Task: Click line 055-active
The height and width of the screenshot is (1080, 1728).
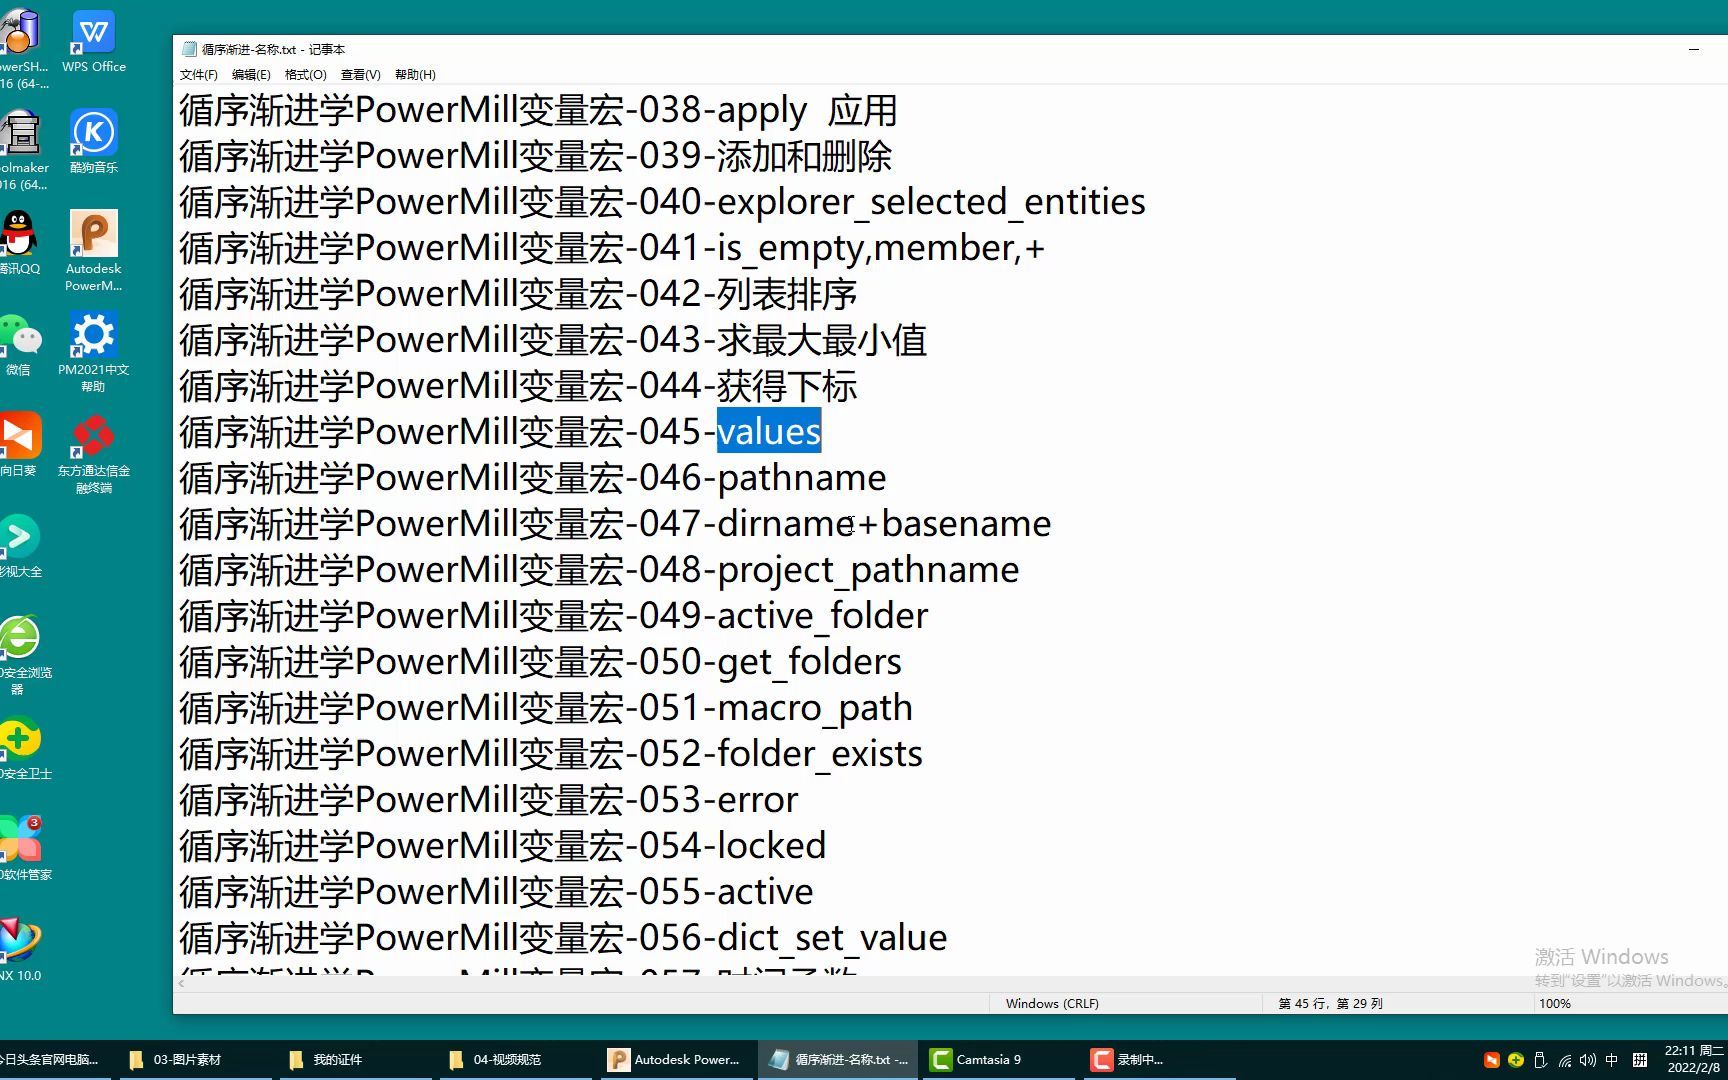Action: pos(496,892)
